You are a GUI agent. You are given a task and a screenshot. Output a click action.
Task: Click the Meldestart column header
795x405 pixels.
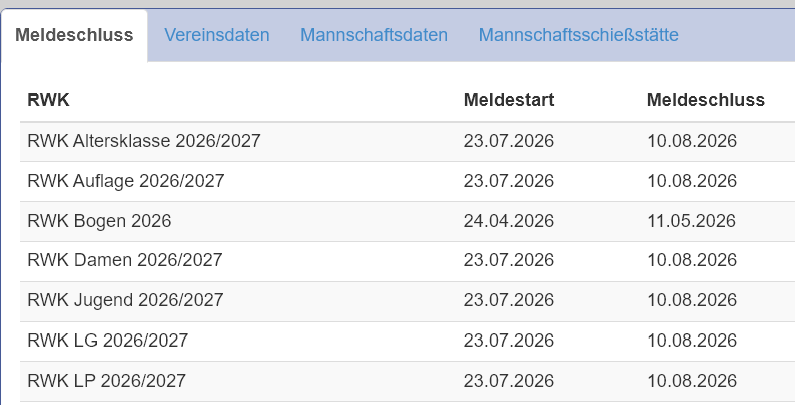509,100
